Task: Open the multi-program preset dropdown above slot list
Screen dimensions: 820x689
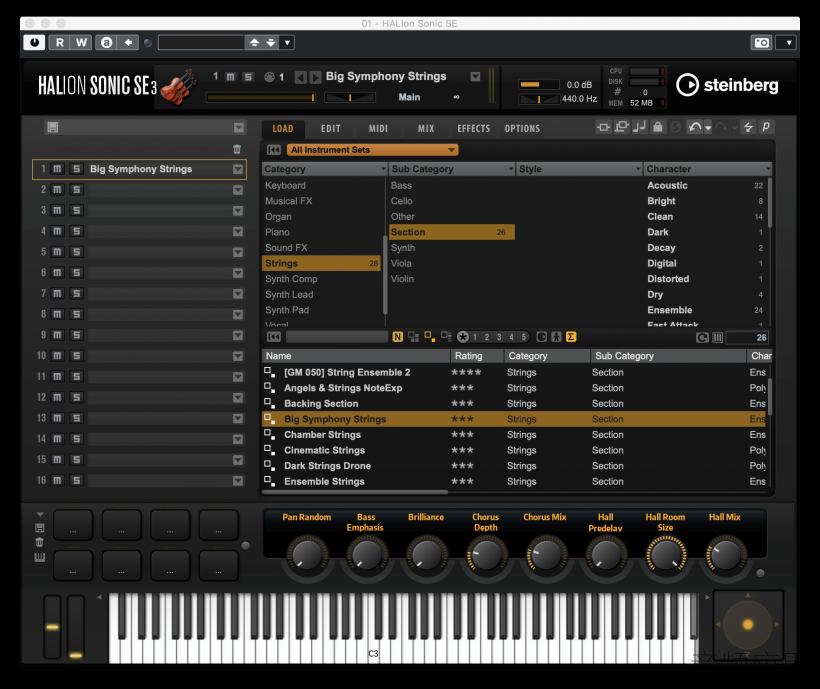Action: (238, 128)
